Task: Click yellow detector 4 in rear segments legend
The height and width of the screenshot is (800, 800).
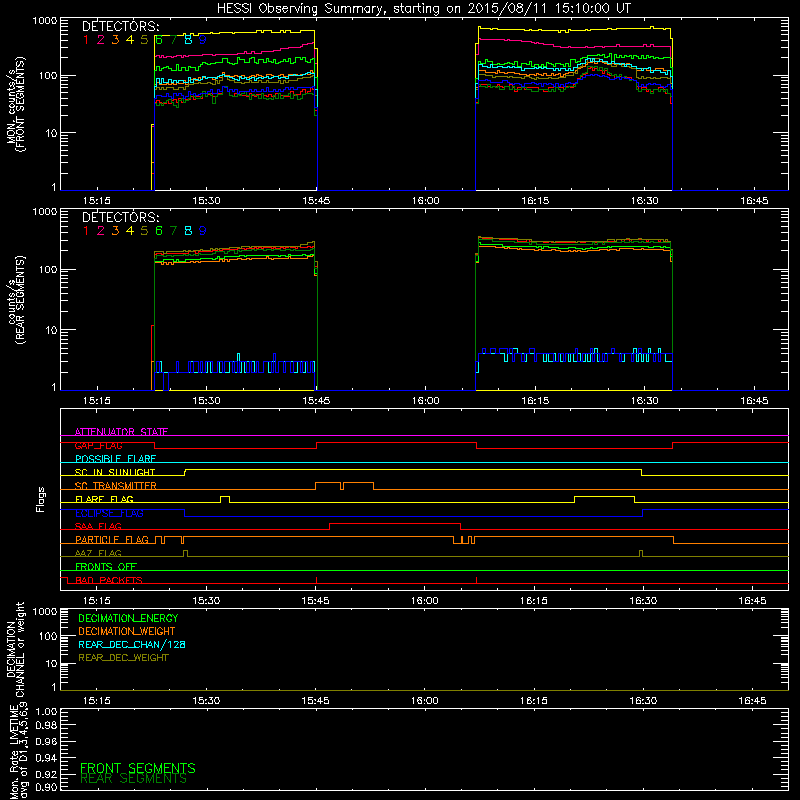Action: [x=130, y=231]
